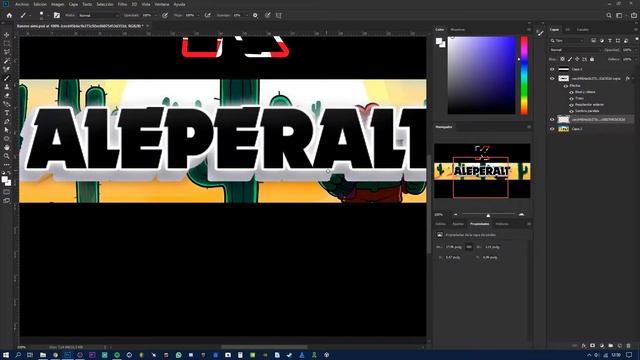Click the Navigator preview thumbnail
640x360 pixels.
(x=482, y=171)
